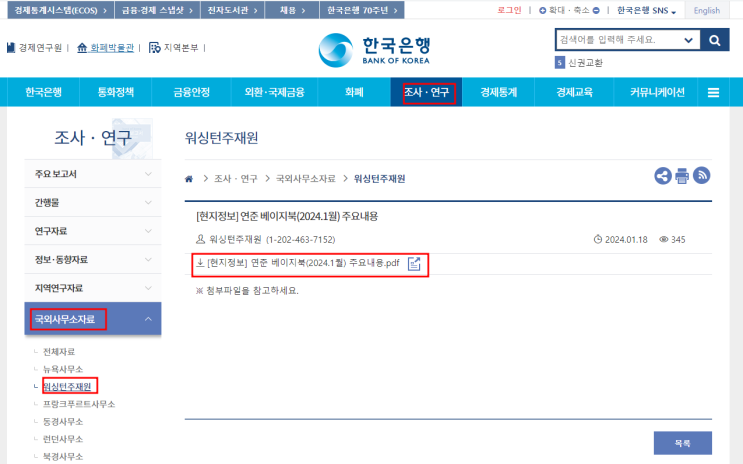Click the RSS feed icon
This screenshot has height=464, width=743.
[x=702, y=175]
